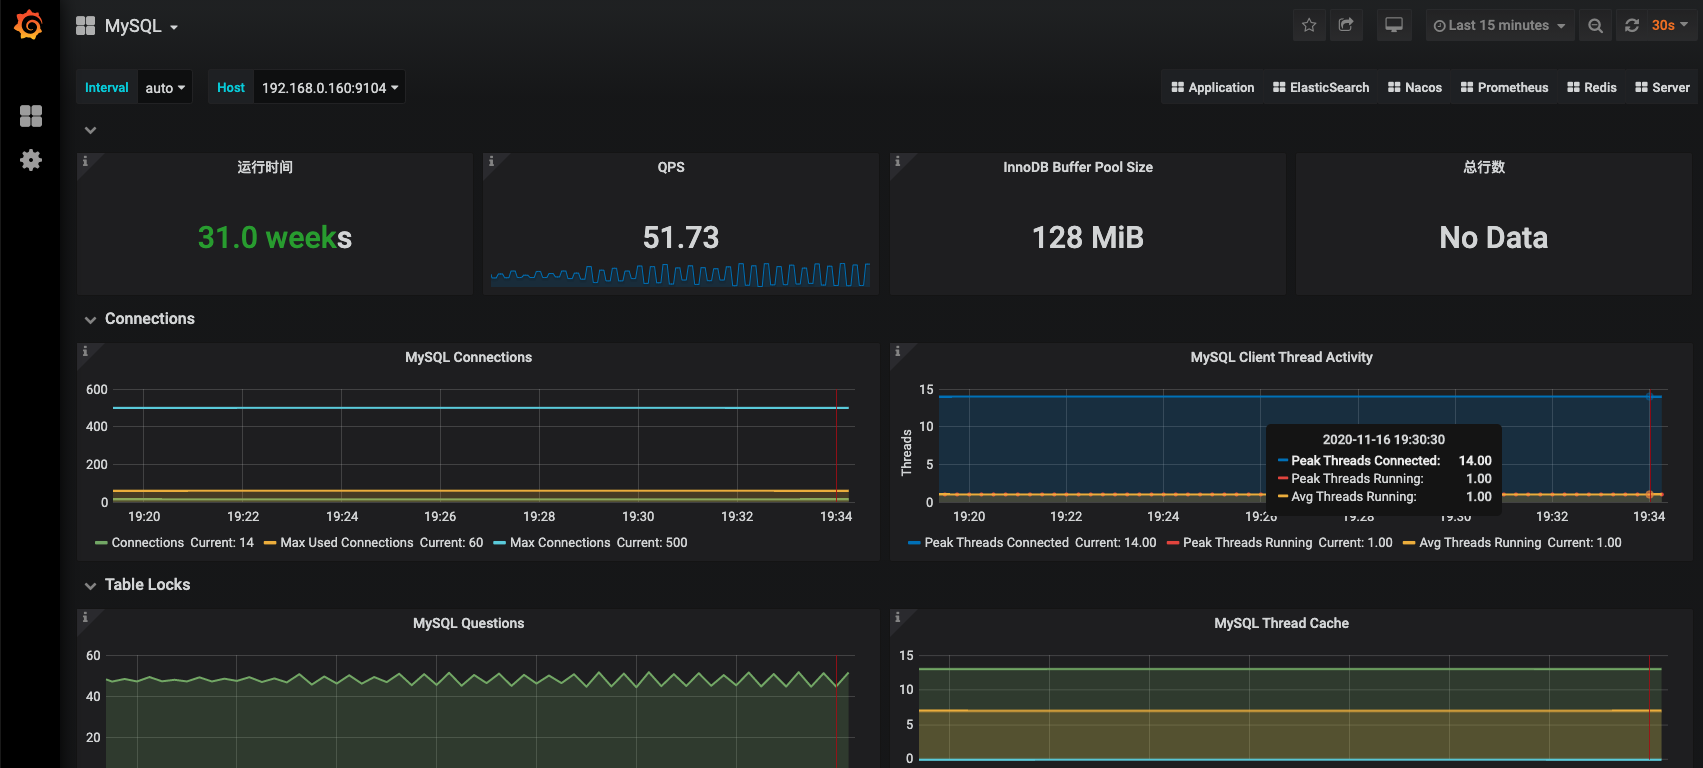Screen dimensions: 1703x768
Task: Open MySQL Thread Cache panel title menu
Action: coord(1281,623)
